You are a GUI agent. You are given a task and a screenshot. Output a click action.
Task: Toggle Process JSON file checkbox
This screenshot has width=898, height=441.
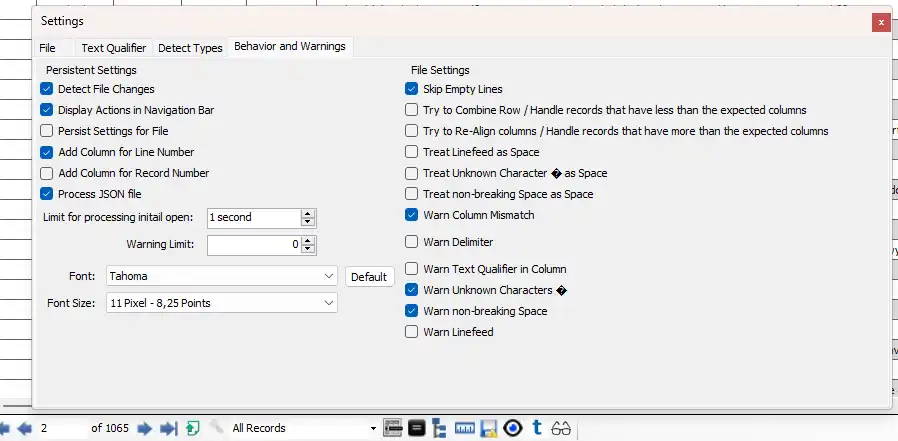point(46,194)
